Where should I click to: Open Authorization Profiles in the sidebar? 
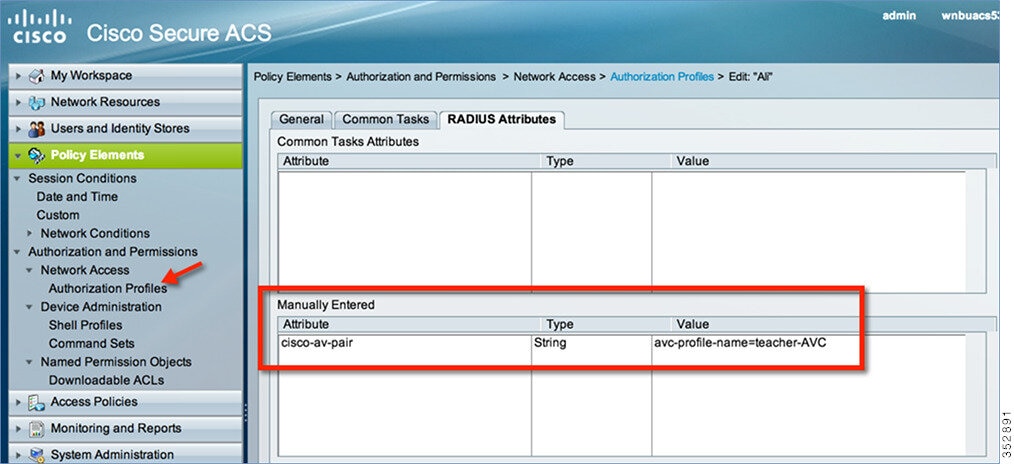point(107,289)
